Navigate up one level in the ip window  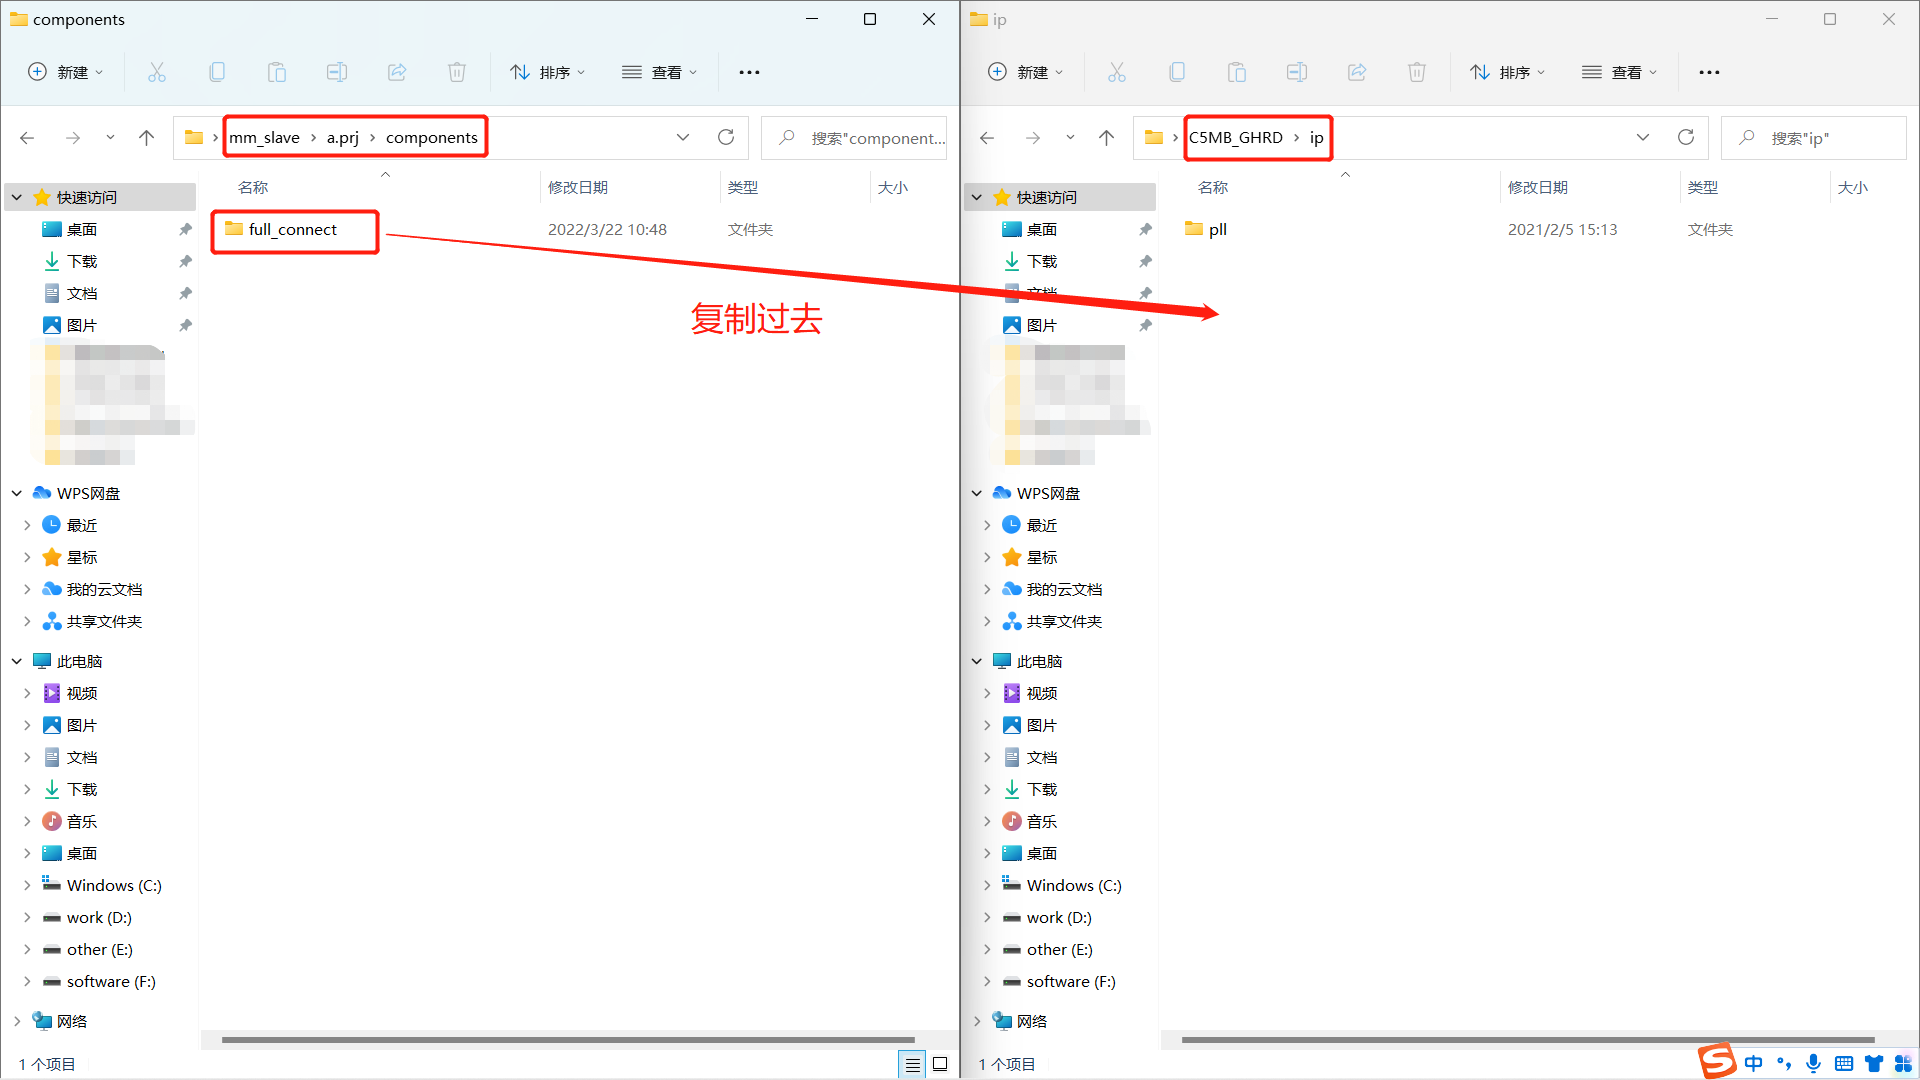tap(1106, 137)
